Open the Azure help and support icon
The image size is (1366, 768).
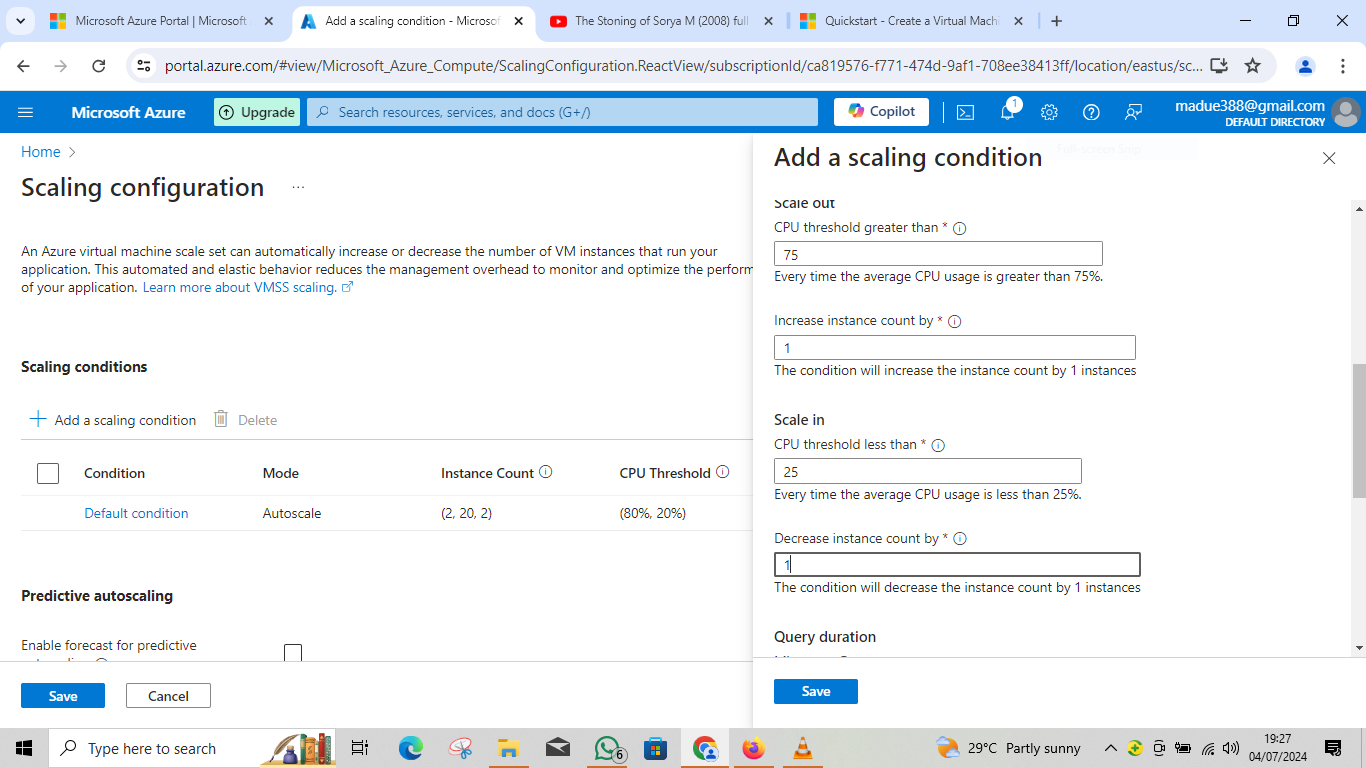coord(1091,112)
